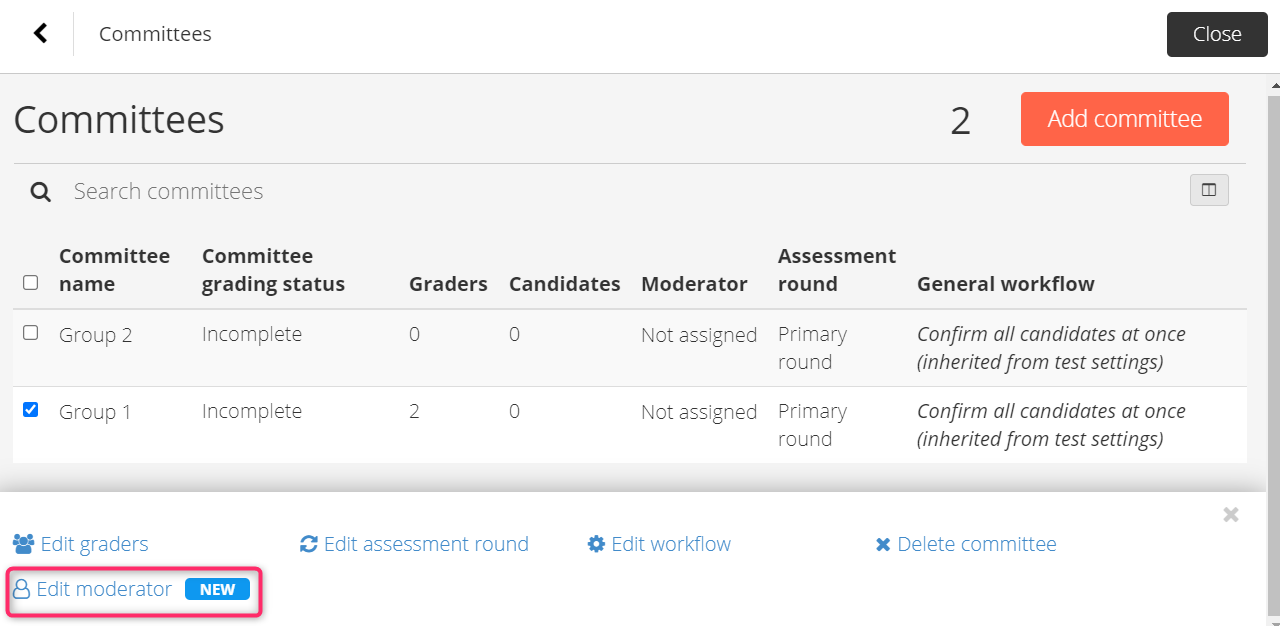Image resolution: width=1280 pixels, height=626 pixels.
Task: Check the Group 2 row checkbox
Action: point(30,333)
